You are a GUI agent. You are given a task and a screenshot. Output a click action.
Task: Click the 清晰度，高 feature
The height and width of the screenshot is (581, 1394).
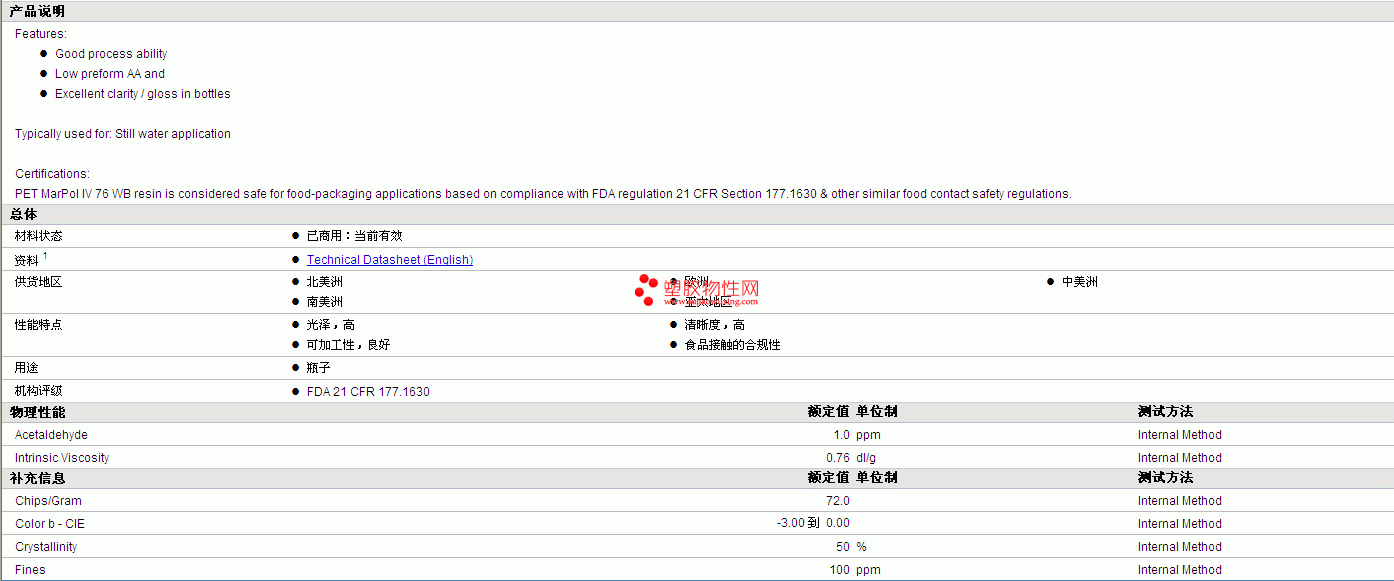715,325
